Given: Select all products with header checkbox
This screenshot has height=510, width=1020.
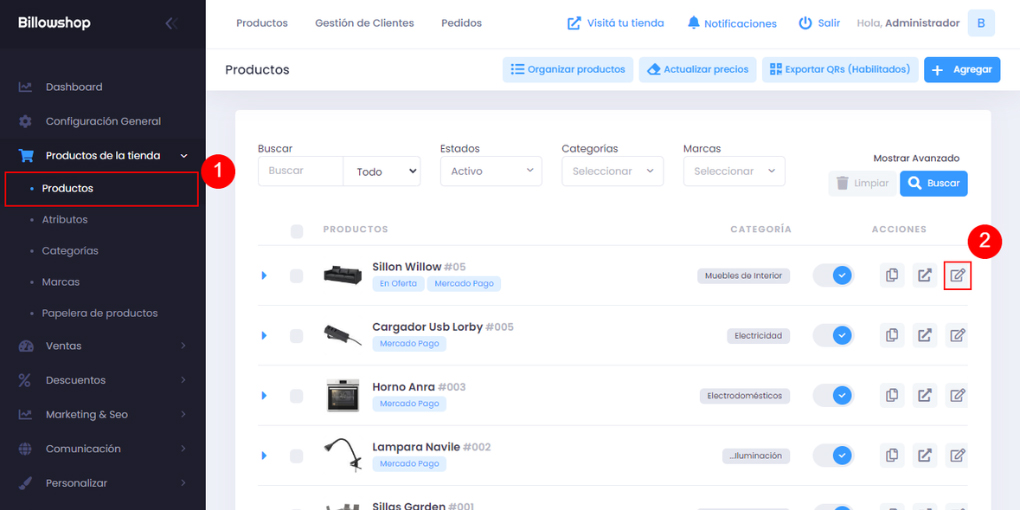Looking at the screenshot, I should click(x=296, y=231).
